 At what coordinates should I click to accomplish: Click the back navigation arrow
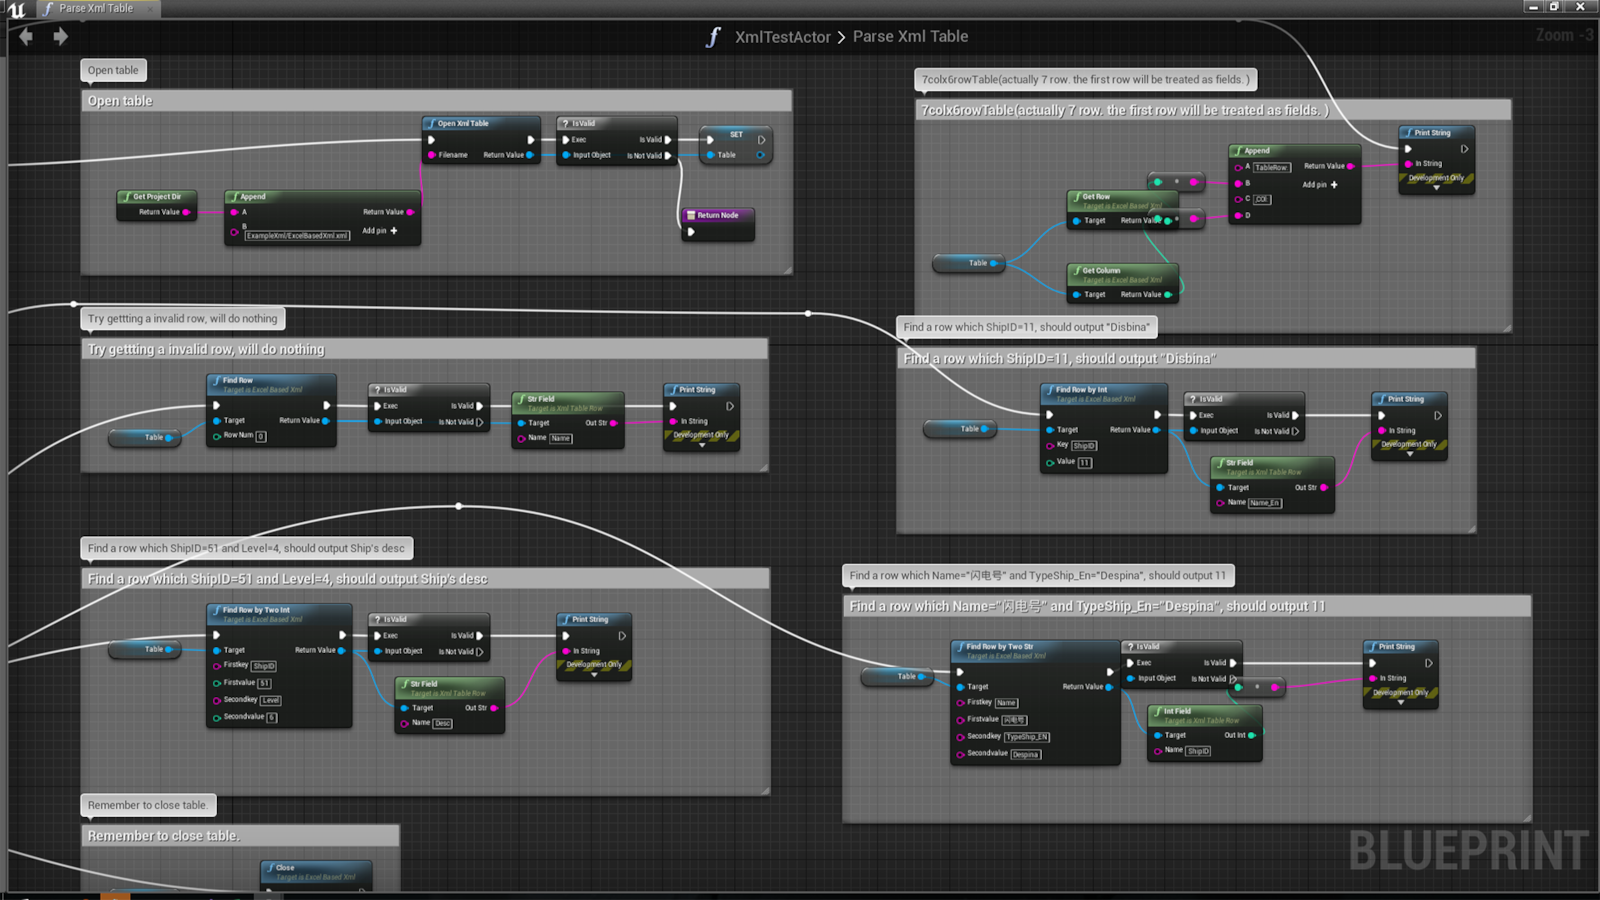tap(26, 37)
